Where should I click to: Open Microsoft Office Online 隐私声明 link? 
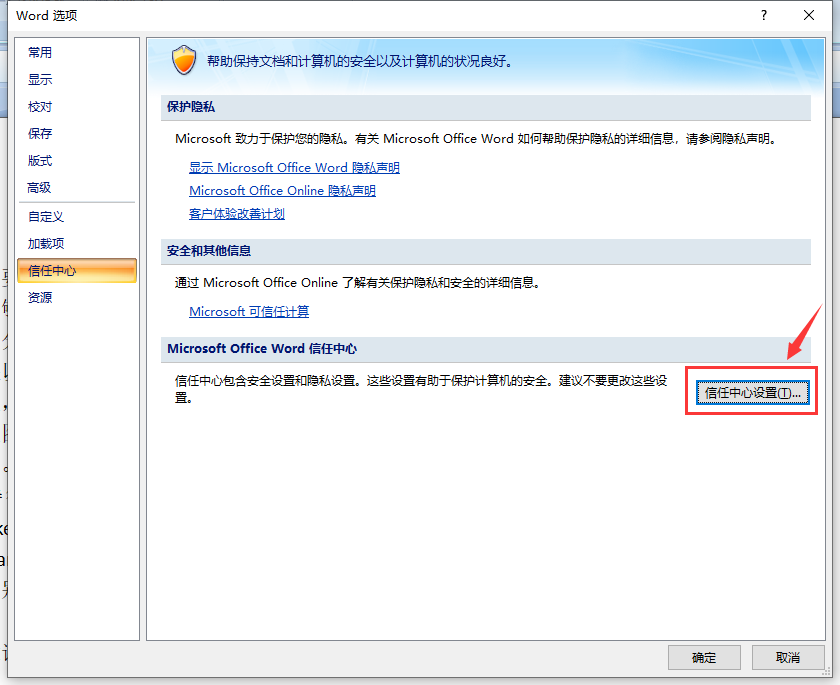coord(282,190)
